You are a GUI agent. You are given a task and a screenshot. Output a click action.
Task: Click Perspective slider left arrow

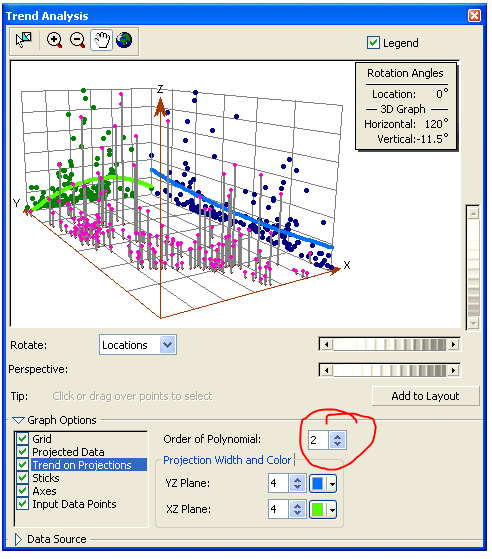[326, 370]
